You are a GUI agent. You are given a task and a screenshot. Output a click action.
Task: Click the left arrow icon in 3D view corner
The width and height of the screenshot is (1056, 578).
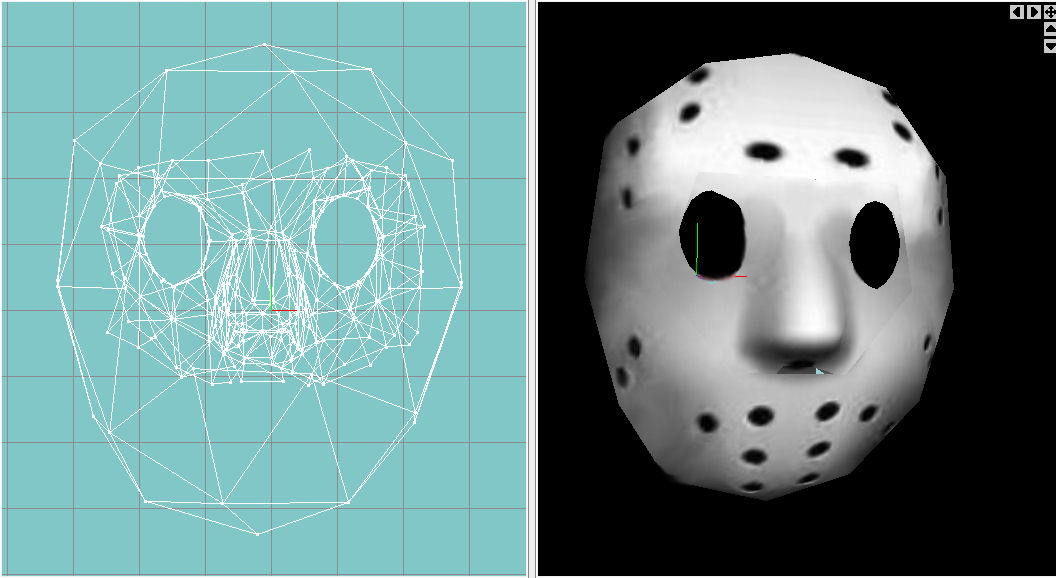click(x=1016, y=12)
